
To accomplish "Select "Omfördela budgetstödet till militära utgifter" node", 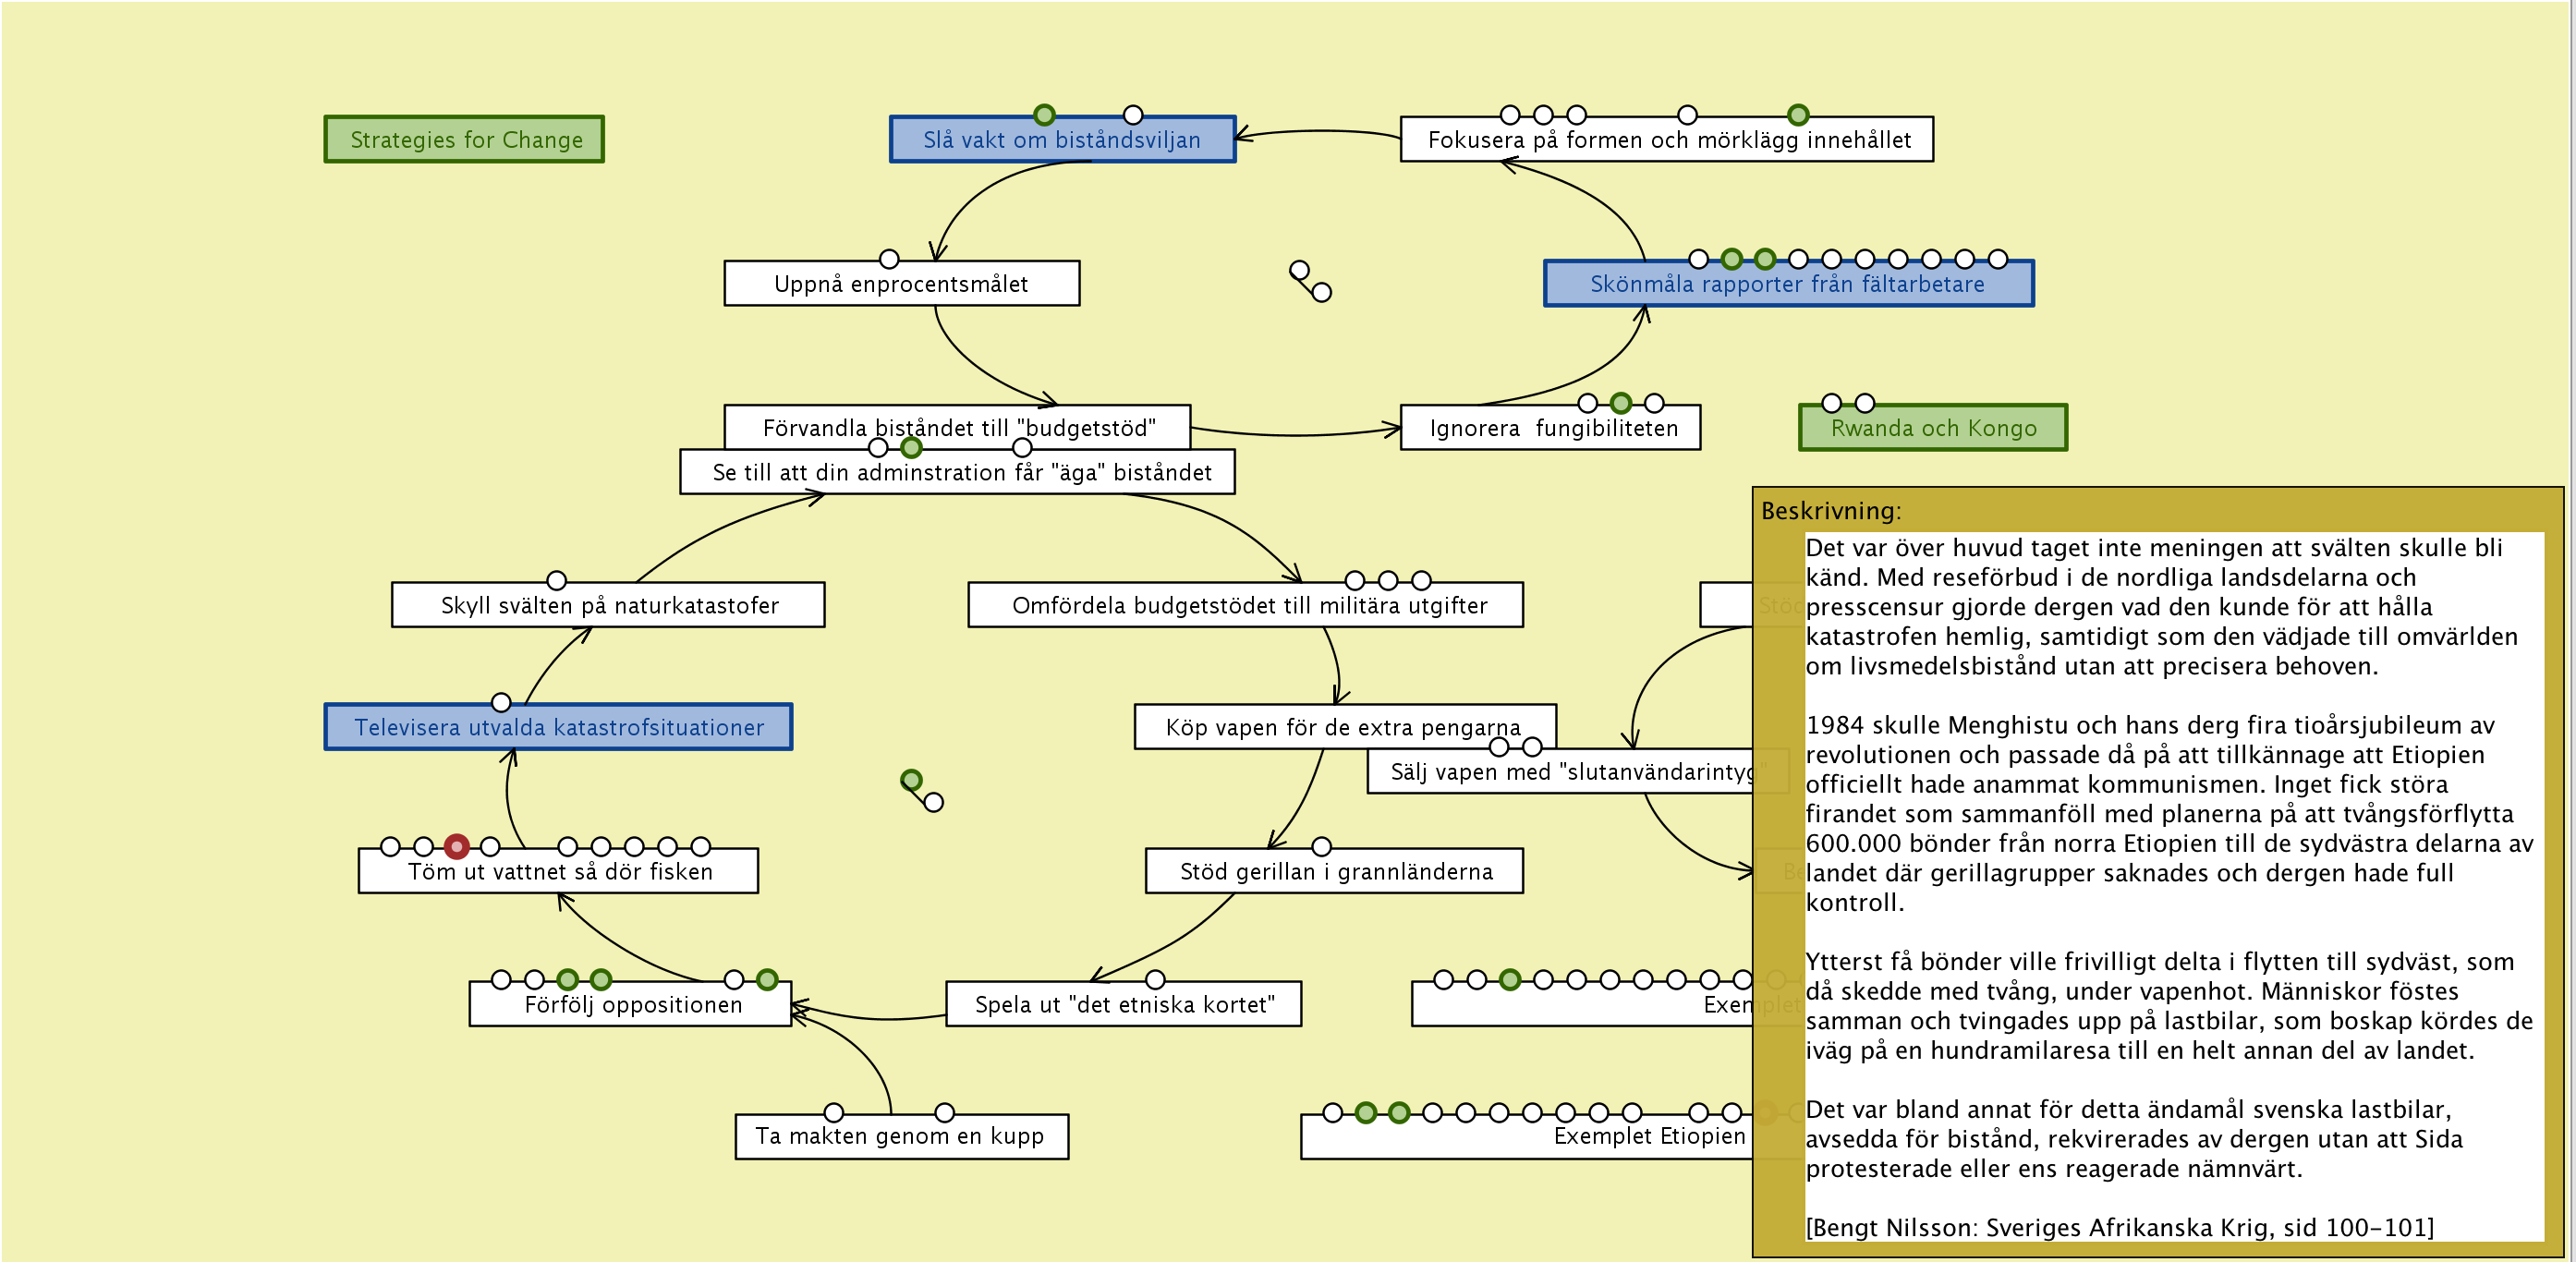I will (x=1247, y=605).
